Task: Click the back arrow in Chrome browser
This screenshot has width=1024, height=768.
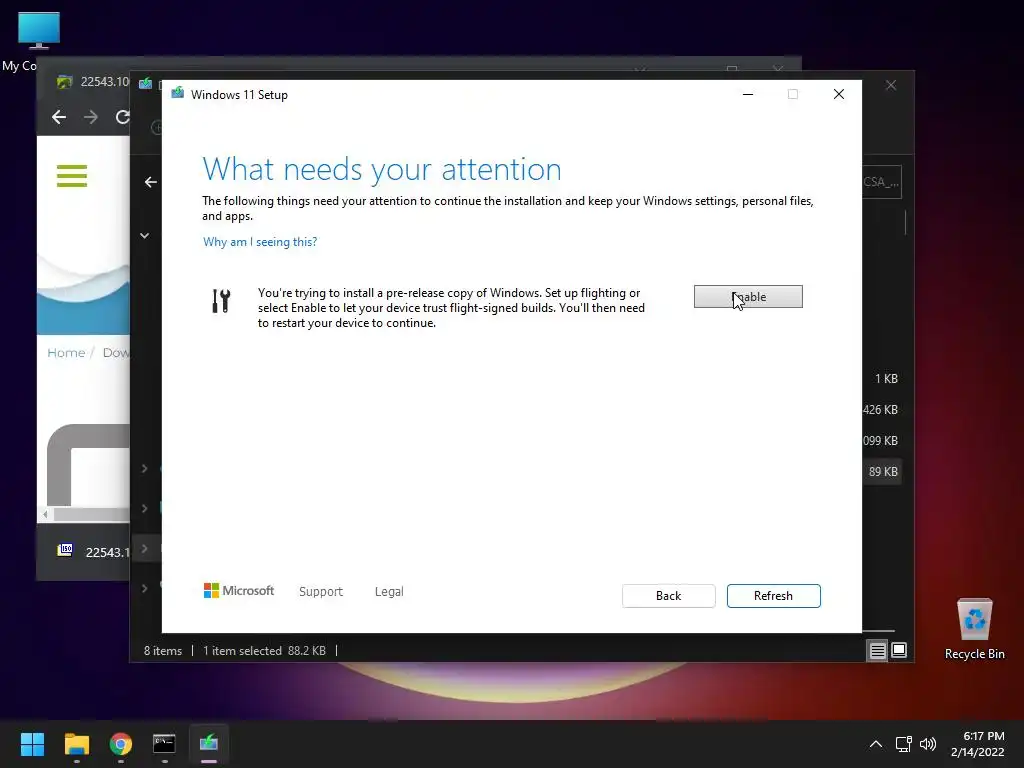Action: (x=59, y=117)
